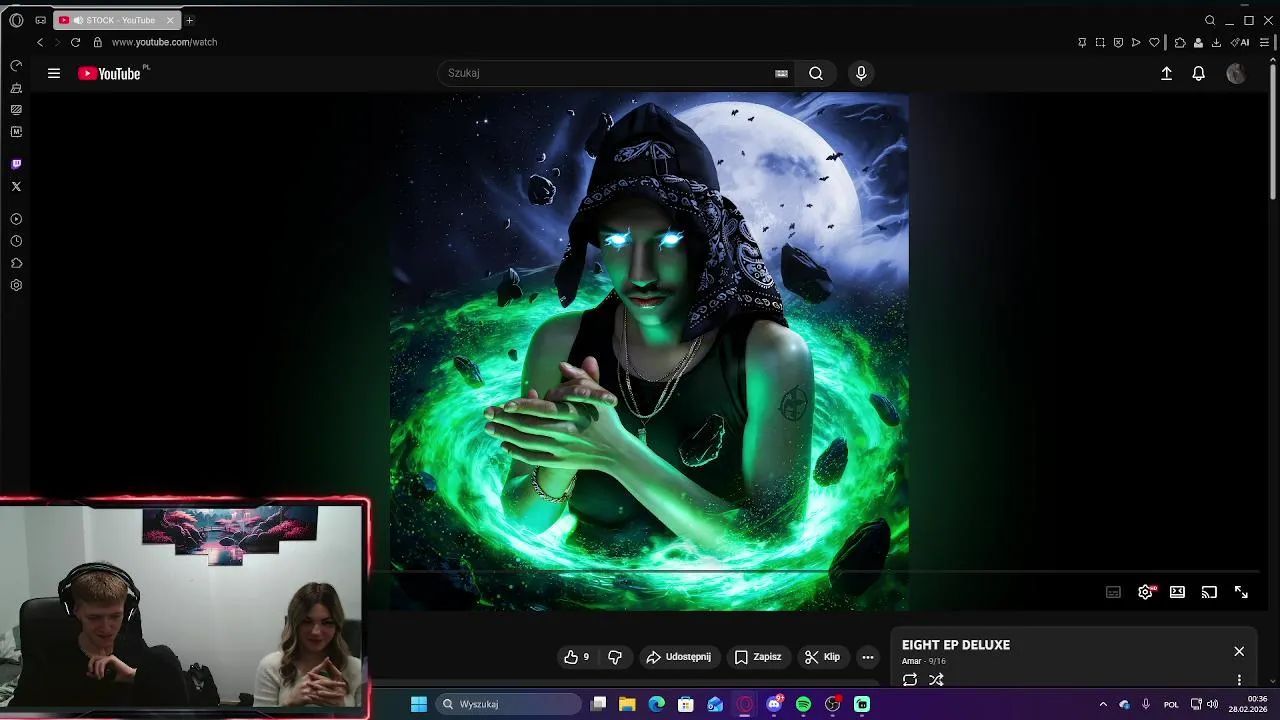Screen dimensions: 1280x720
Task: Open Twitch in the sidebar
Action: pos(16,164)
